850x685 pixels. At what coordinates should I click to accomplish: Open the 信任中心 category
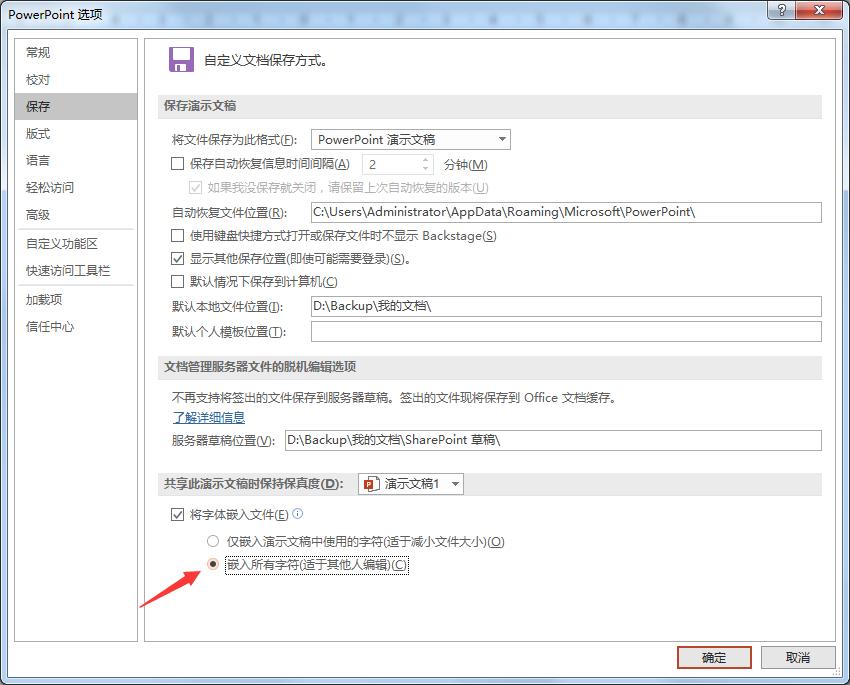click(76, 327)
